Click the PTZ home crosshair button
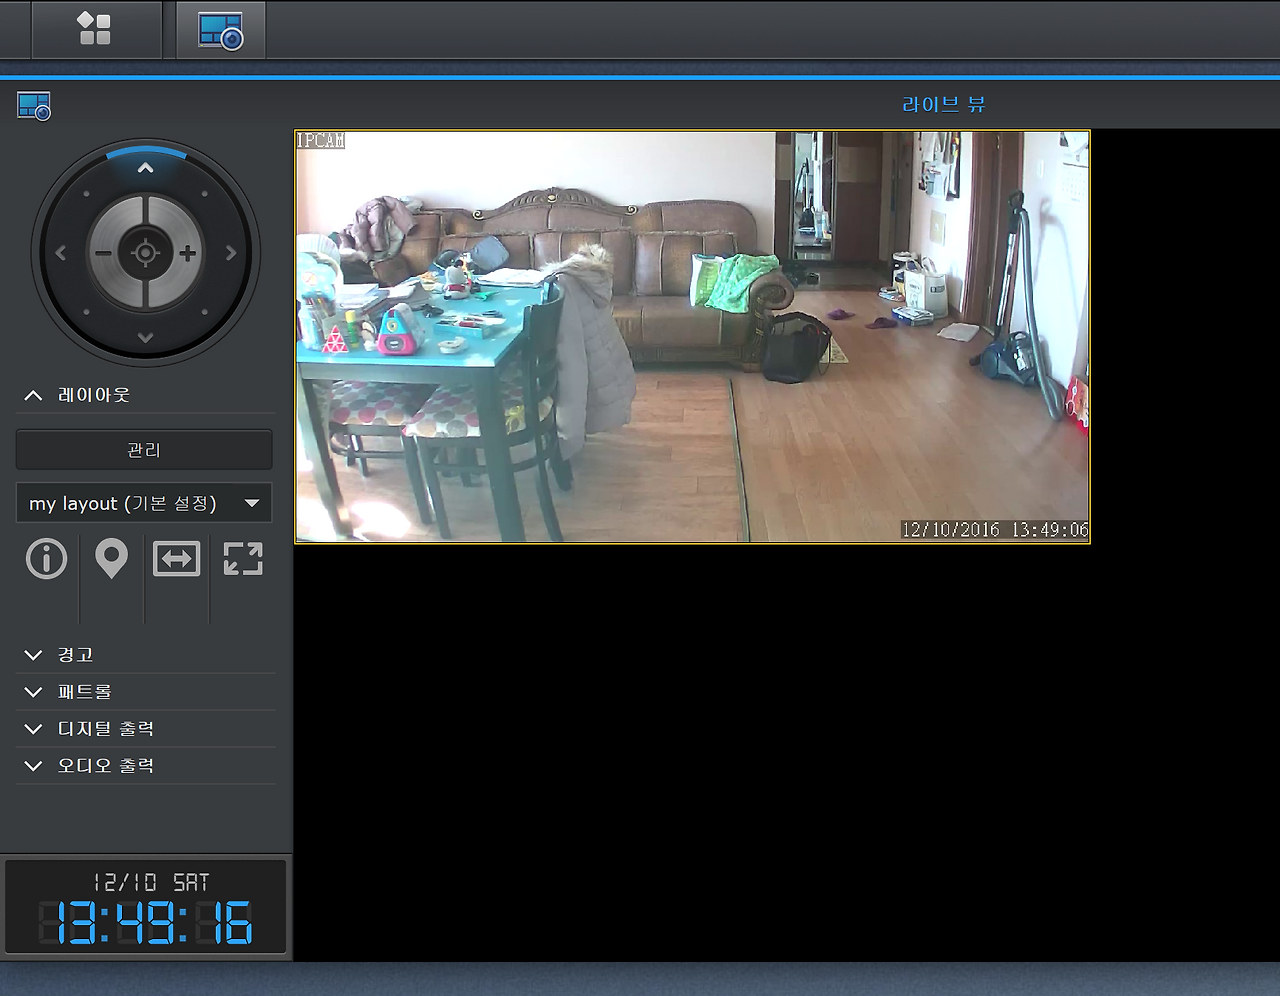Viewport: 1280px width, 996px height. click(x=146, y=253)
